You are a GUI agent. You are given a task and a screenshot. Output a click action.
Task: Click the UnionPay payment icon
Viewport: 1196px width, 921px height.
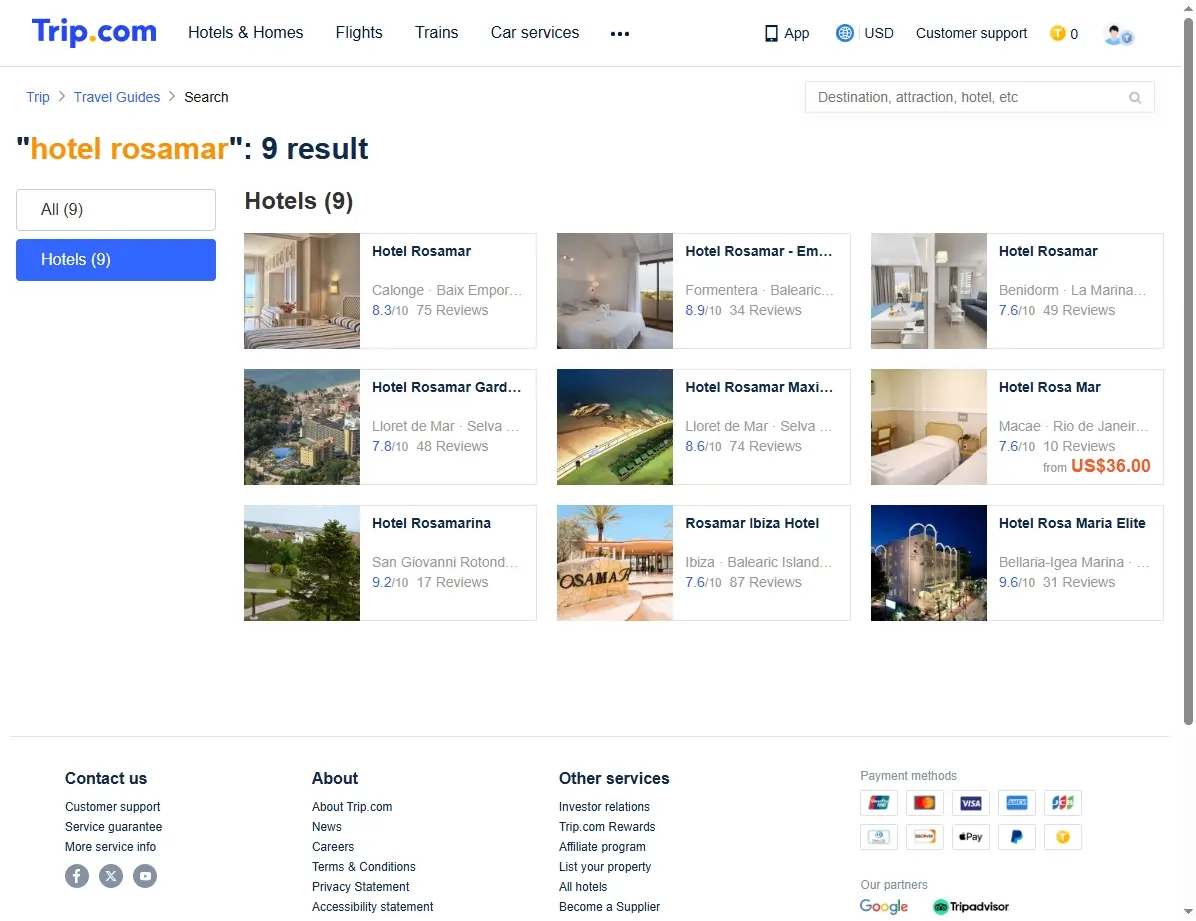point(879,803)
